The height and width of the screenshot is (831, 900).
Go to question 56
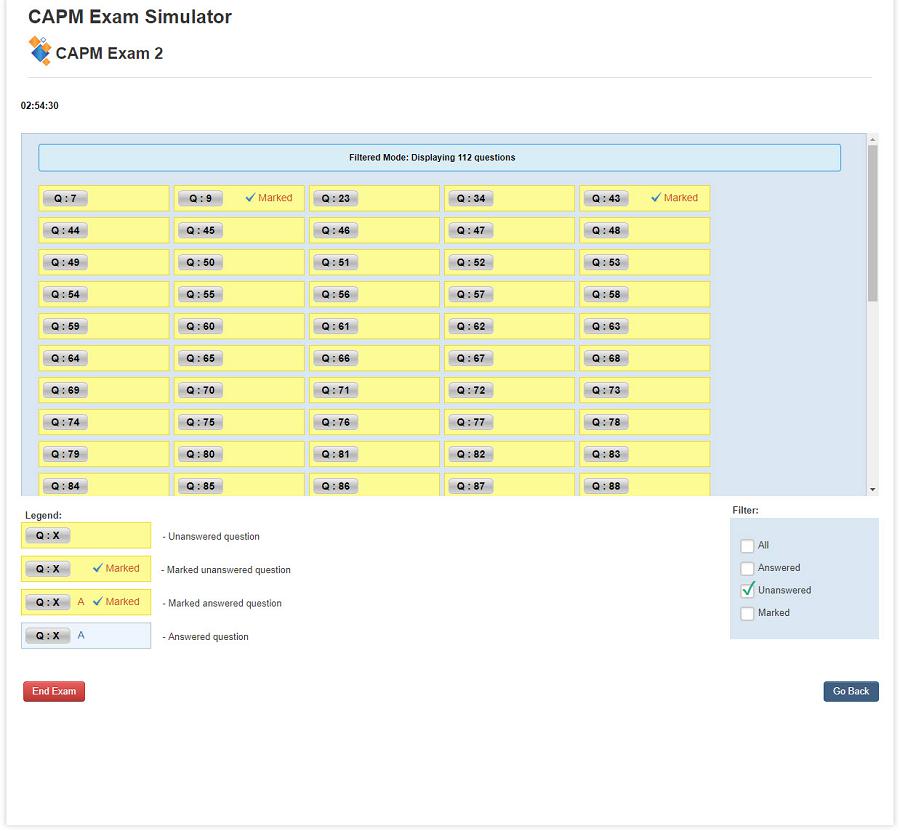pos(335,295)
